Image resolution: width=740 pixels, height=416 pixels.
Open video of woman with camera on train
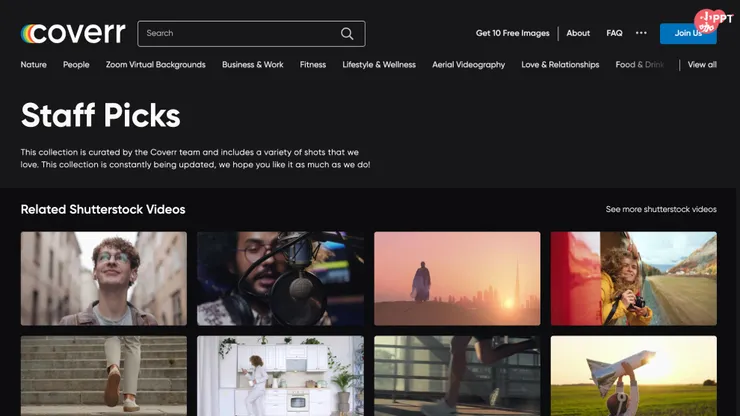tap(634, 278)
